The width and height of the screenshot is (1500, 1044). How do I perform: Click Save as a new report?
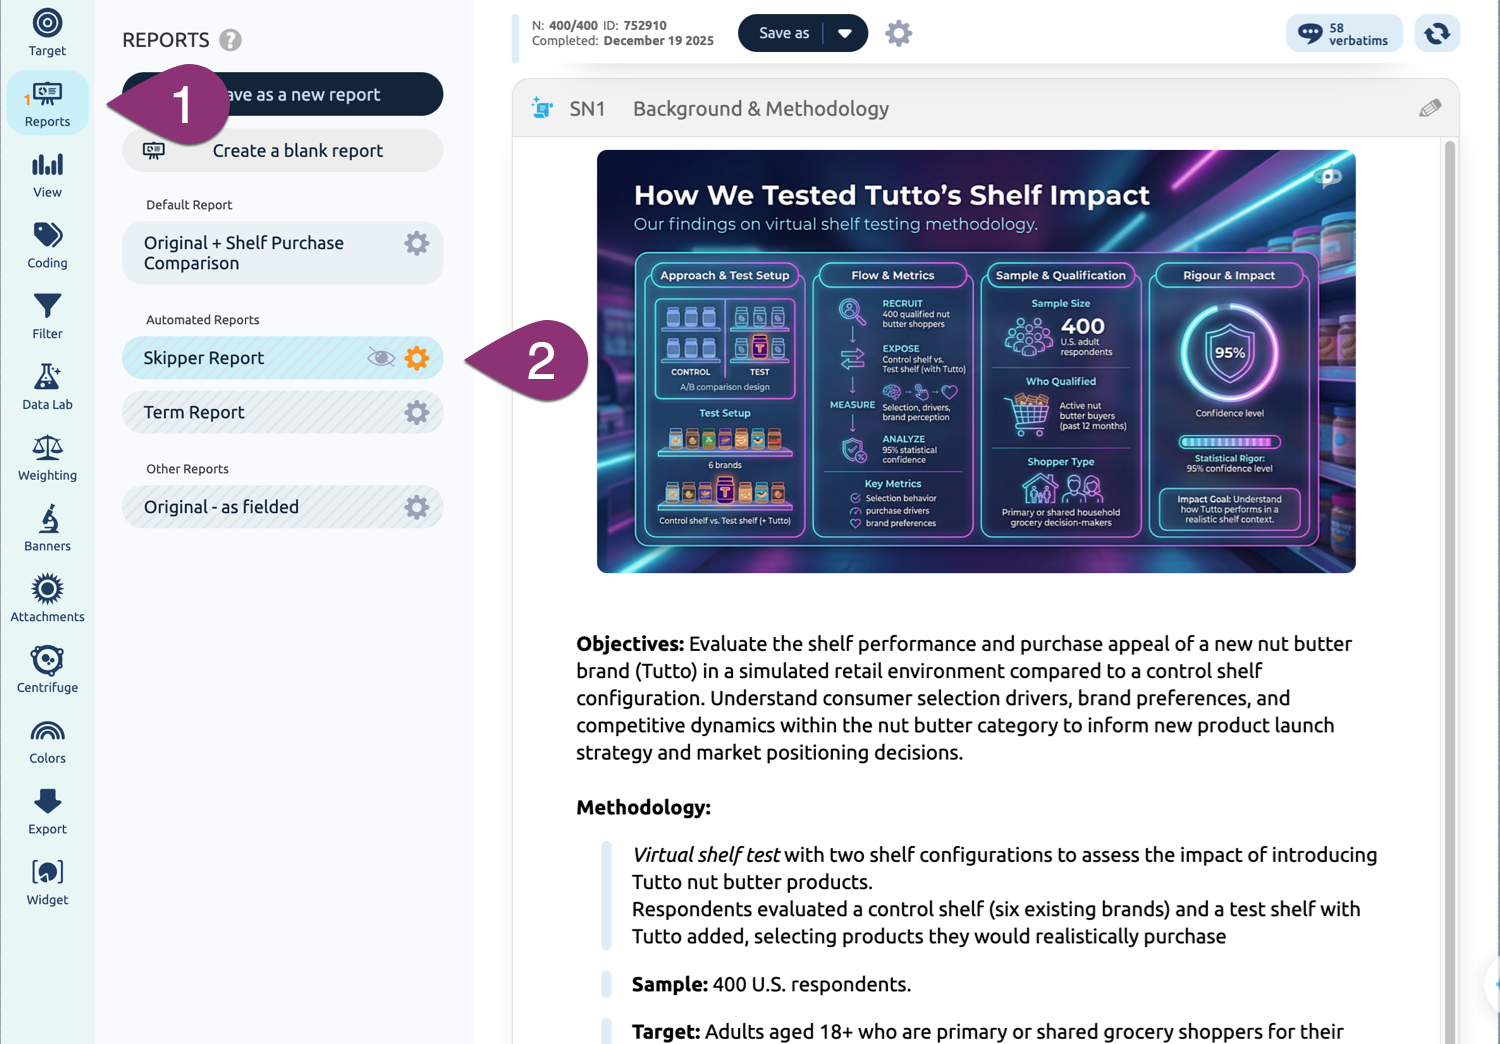pos(283,94)
